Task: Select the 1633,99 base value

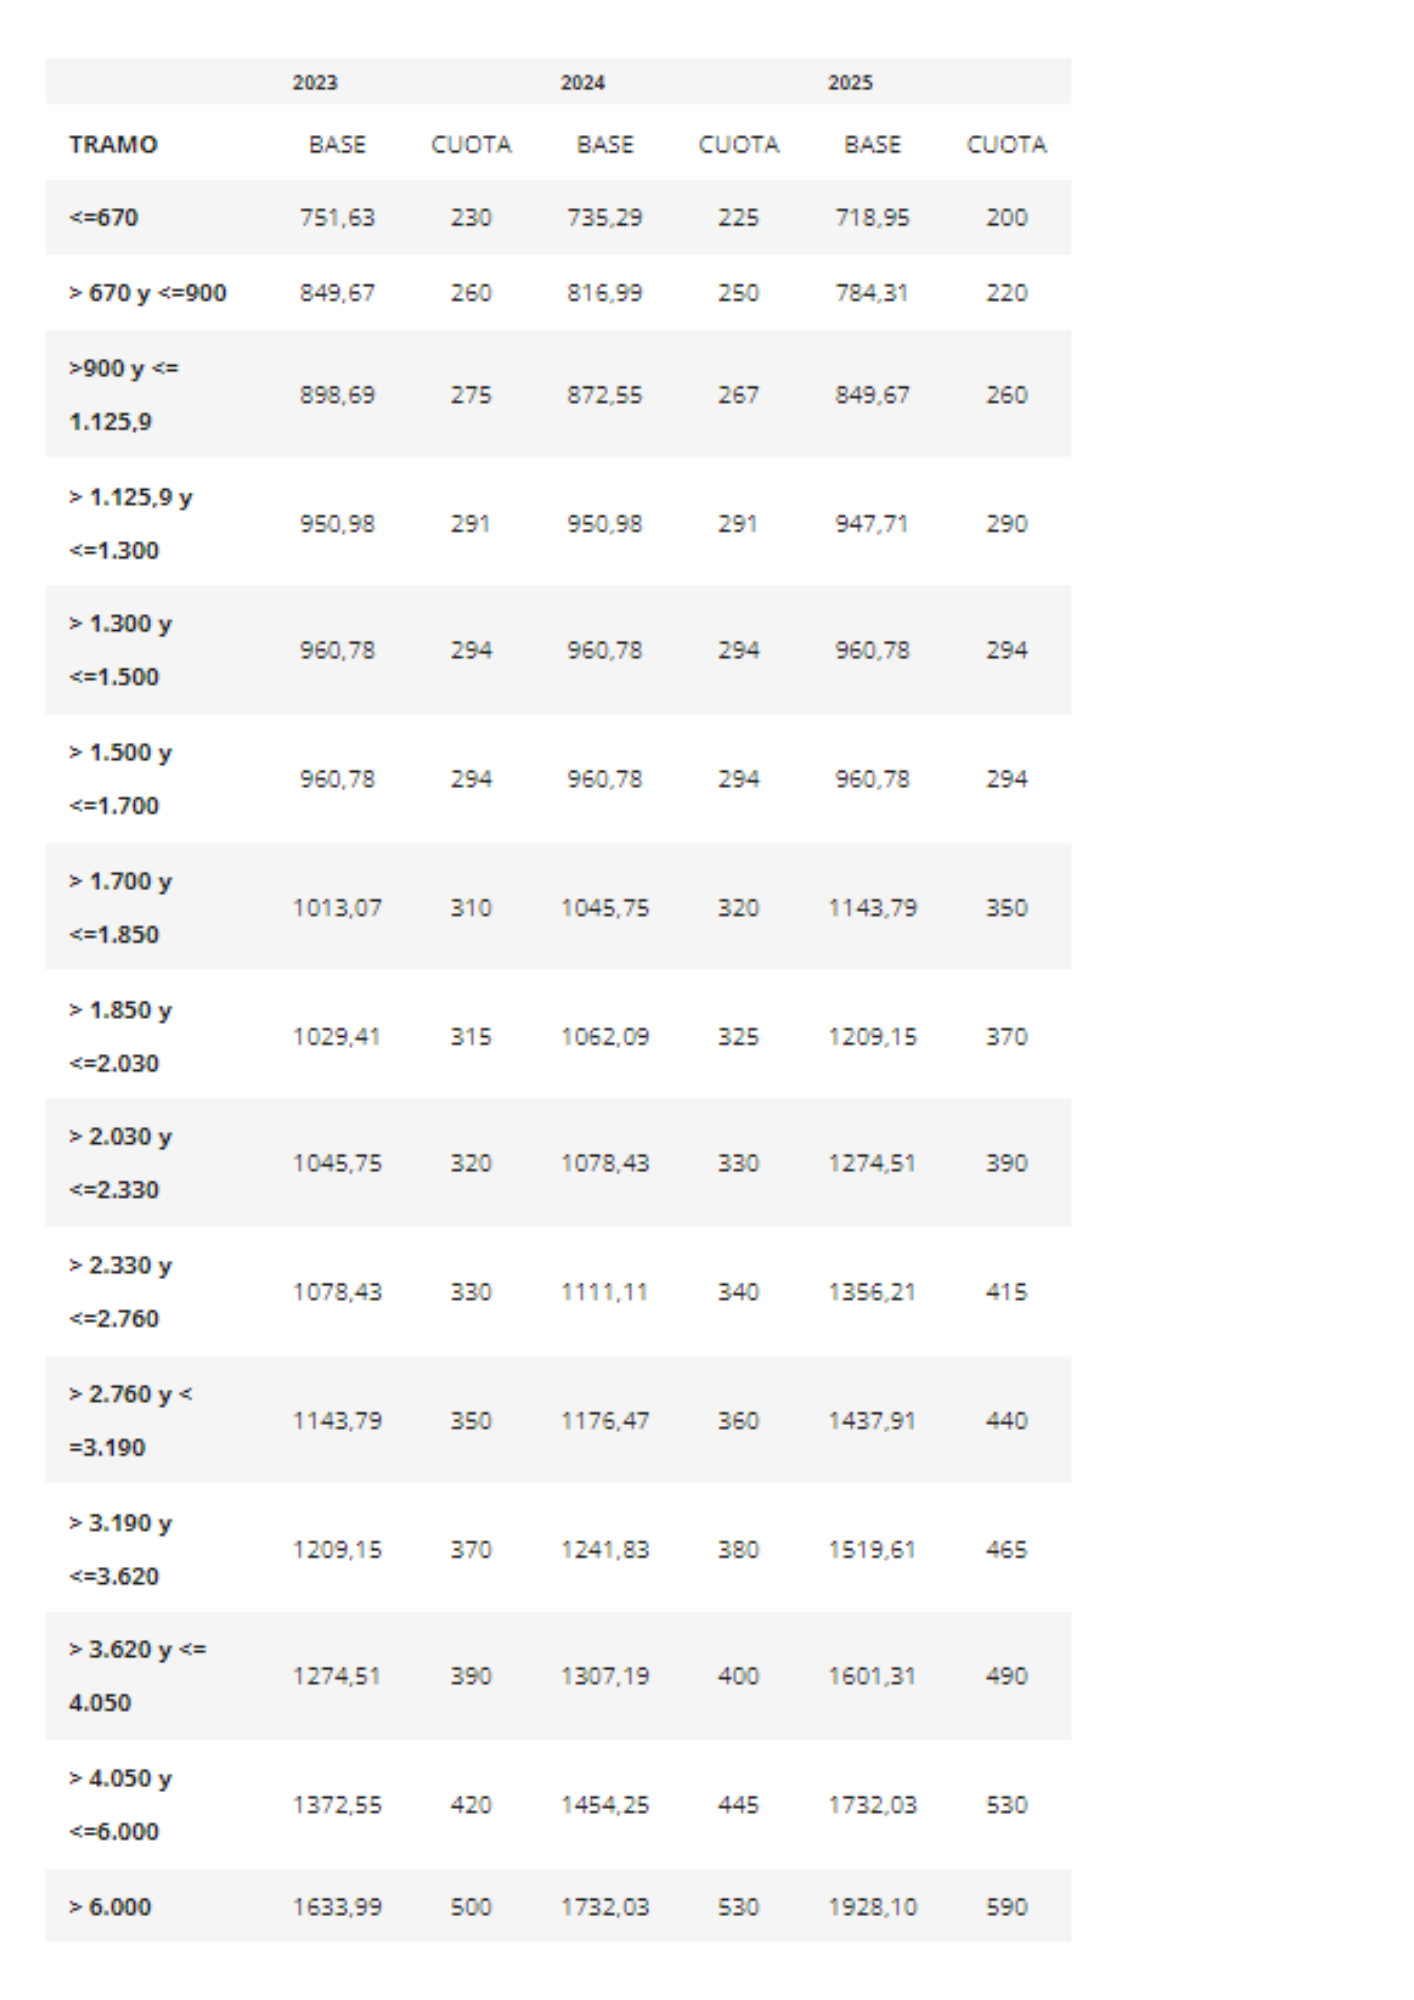Action: pos(337,1907)
